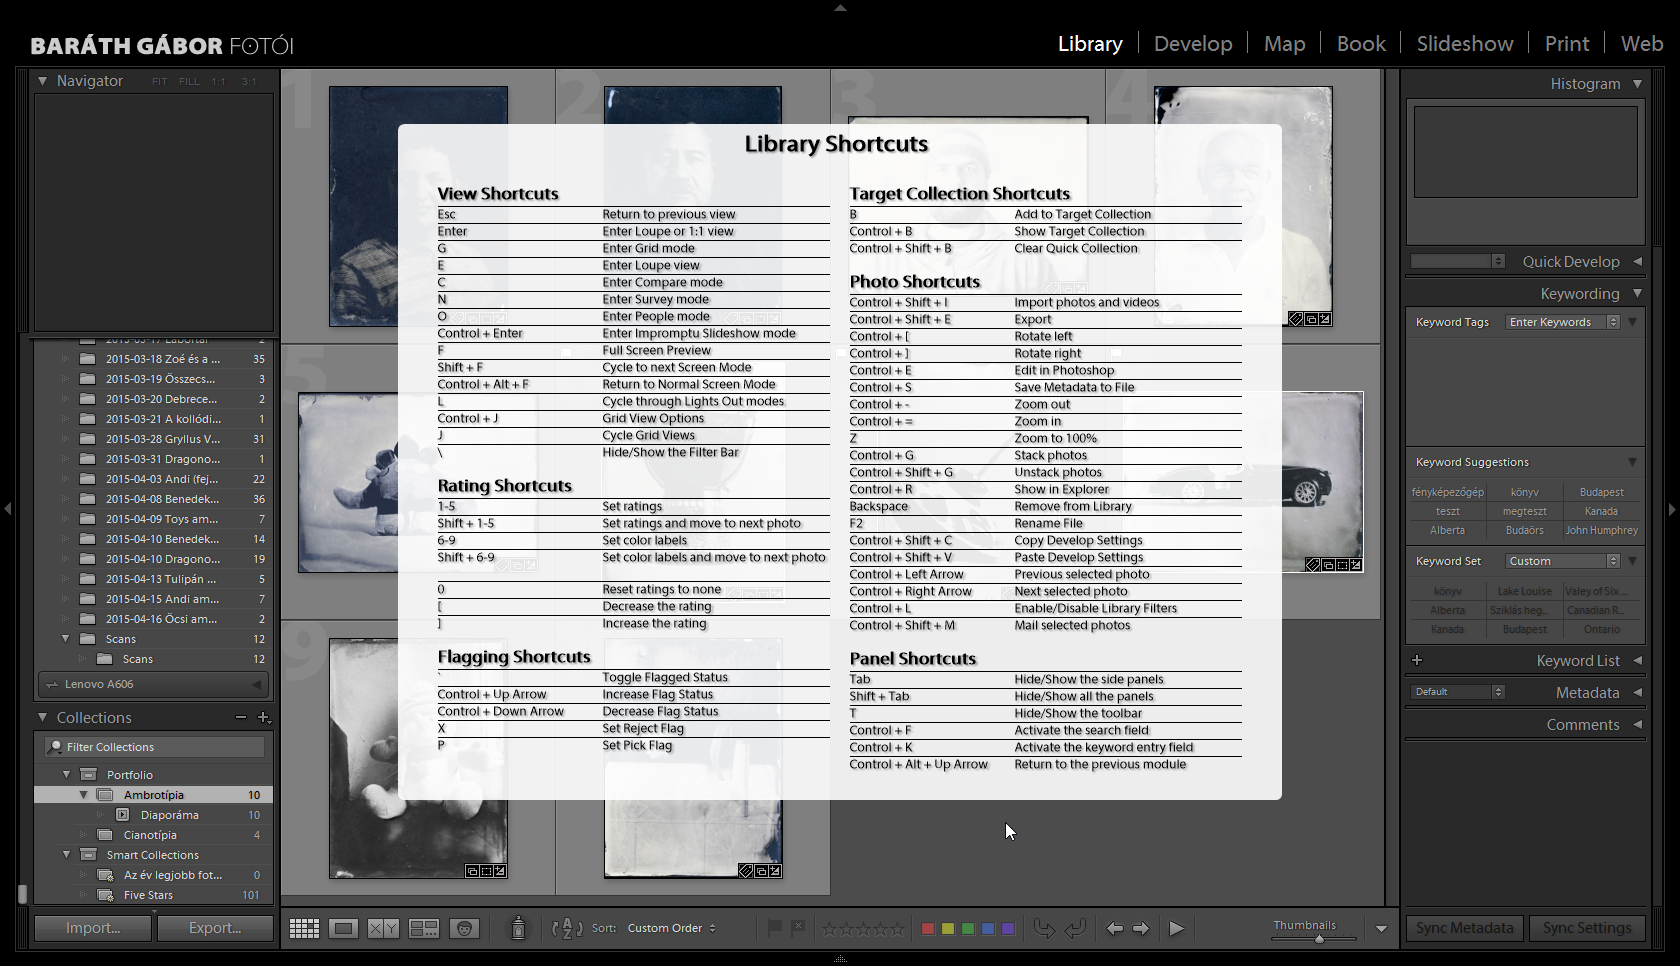
Task: Open Keyword Tags Enter Keywords dropdown
Action: (1564, 322)
